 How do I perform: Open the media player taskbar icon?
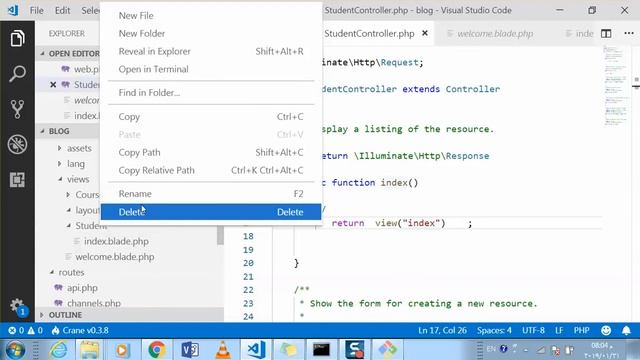pos(122,350)
